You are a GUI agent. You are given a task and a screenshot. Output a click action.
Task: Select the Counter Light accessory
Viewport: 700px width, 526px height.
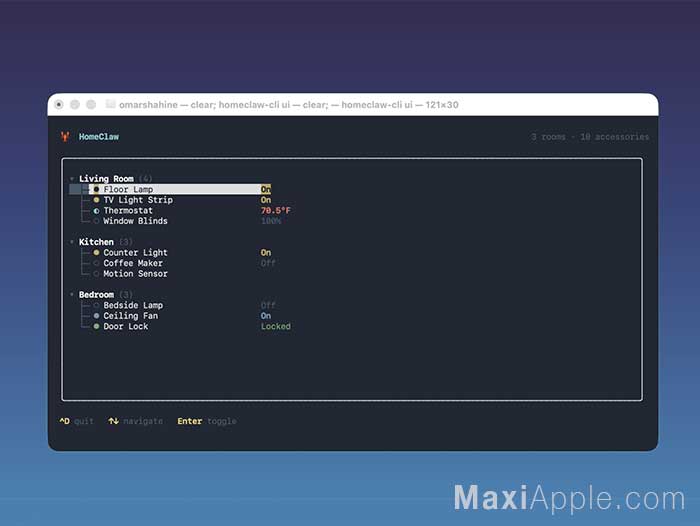(135, 253)
